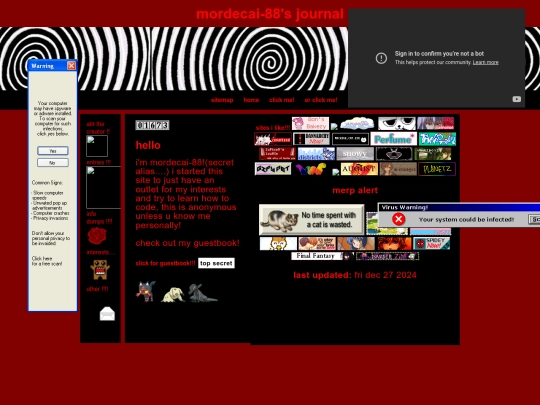Click the blue-haired anime girl badge
The width and height of the screenshot is (540, 405).
tap(356, 243)
